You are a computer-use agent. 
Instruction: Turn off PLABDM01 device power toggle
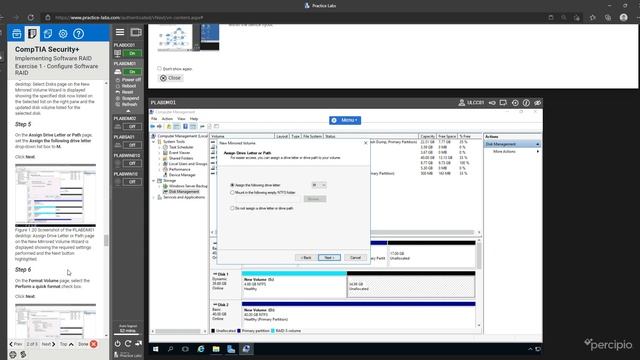[x=132, y=72]
